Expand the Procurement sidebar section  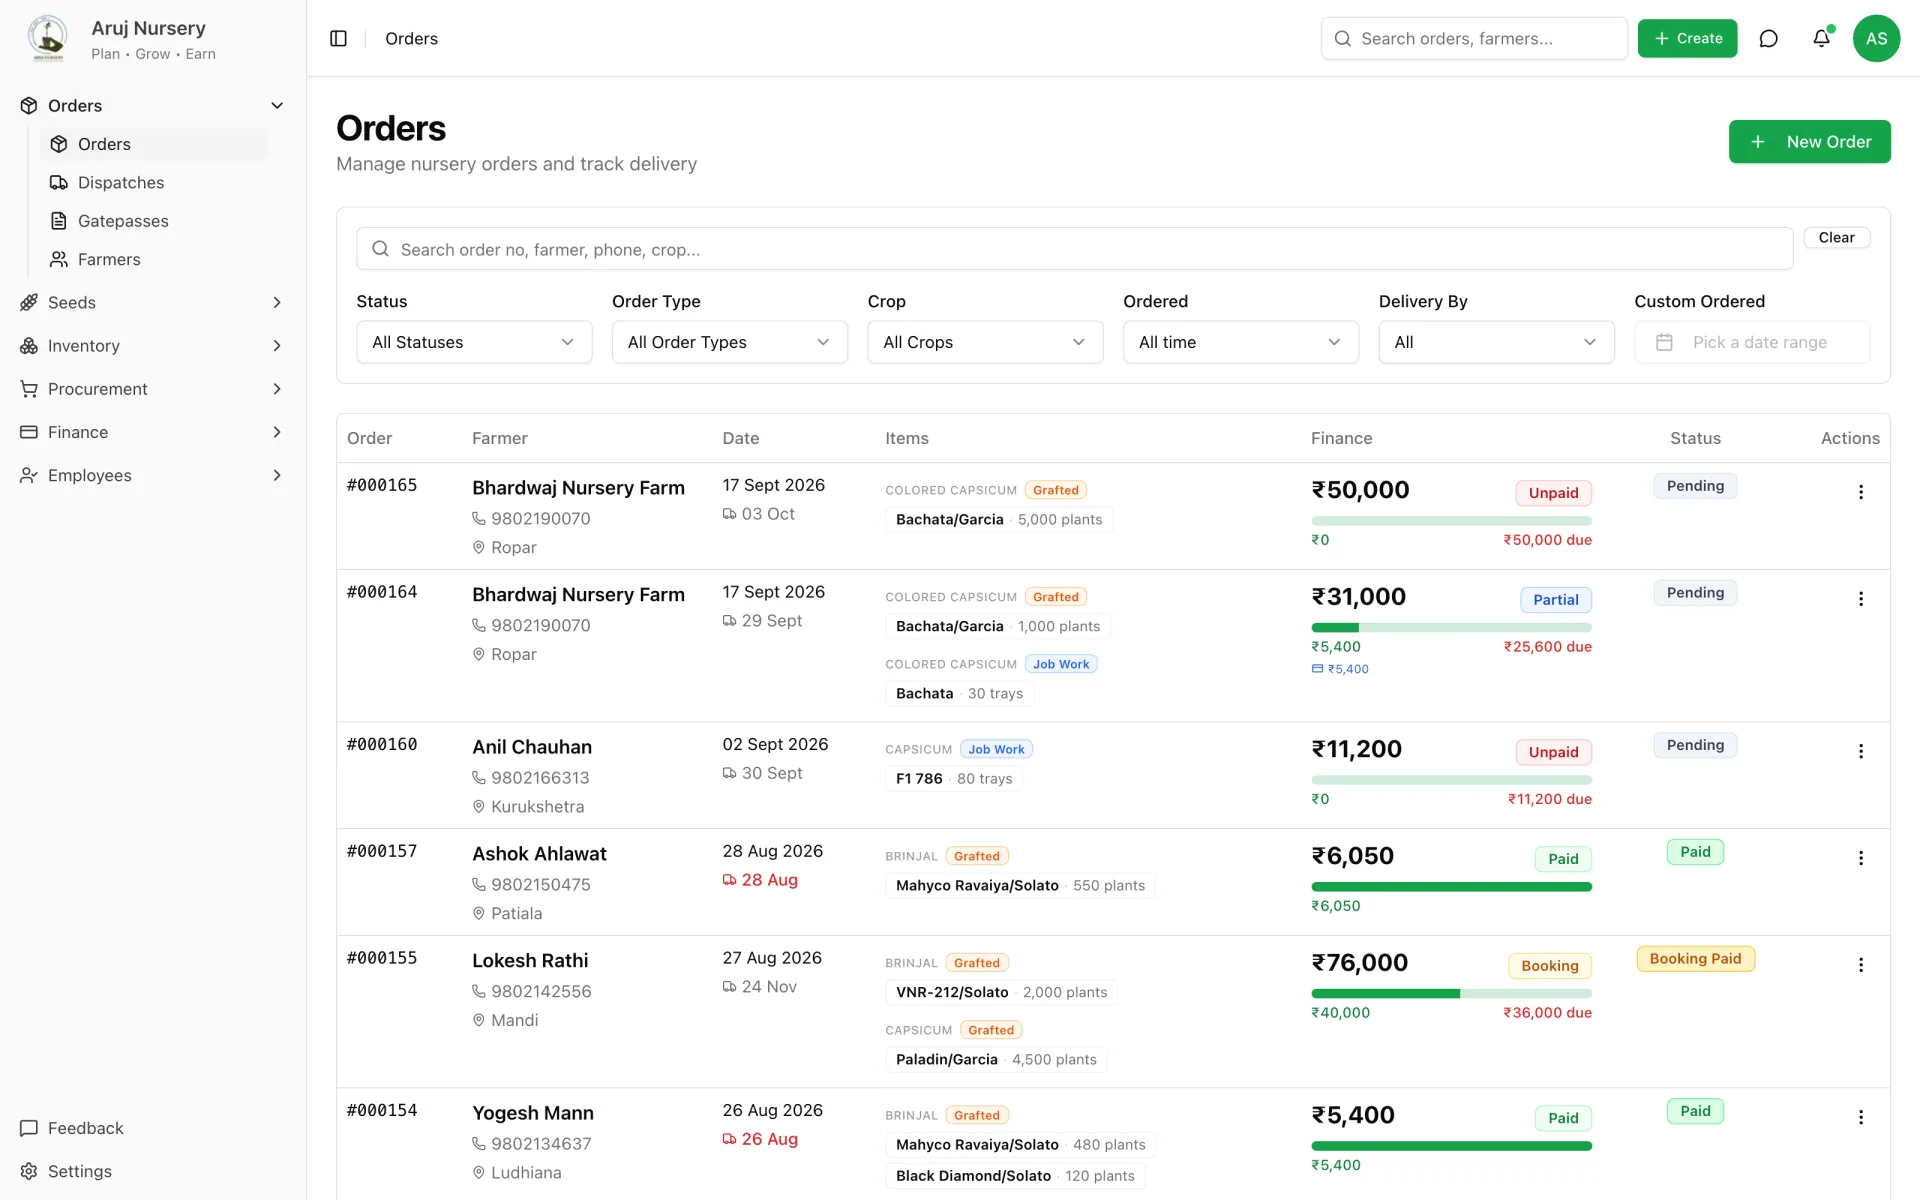[277, 389]
